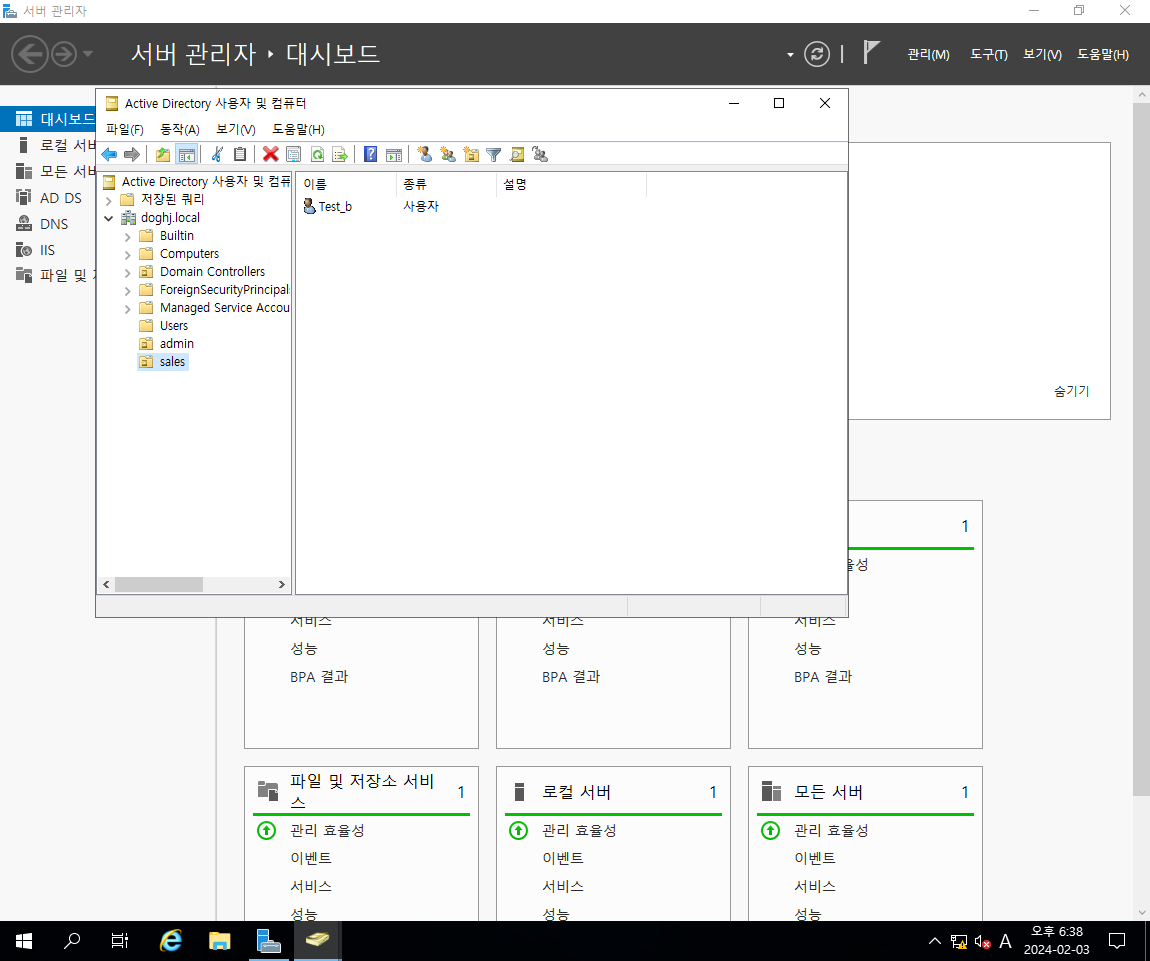Expand the Builtin tree node

(x=128, y=237)
